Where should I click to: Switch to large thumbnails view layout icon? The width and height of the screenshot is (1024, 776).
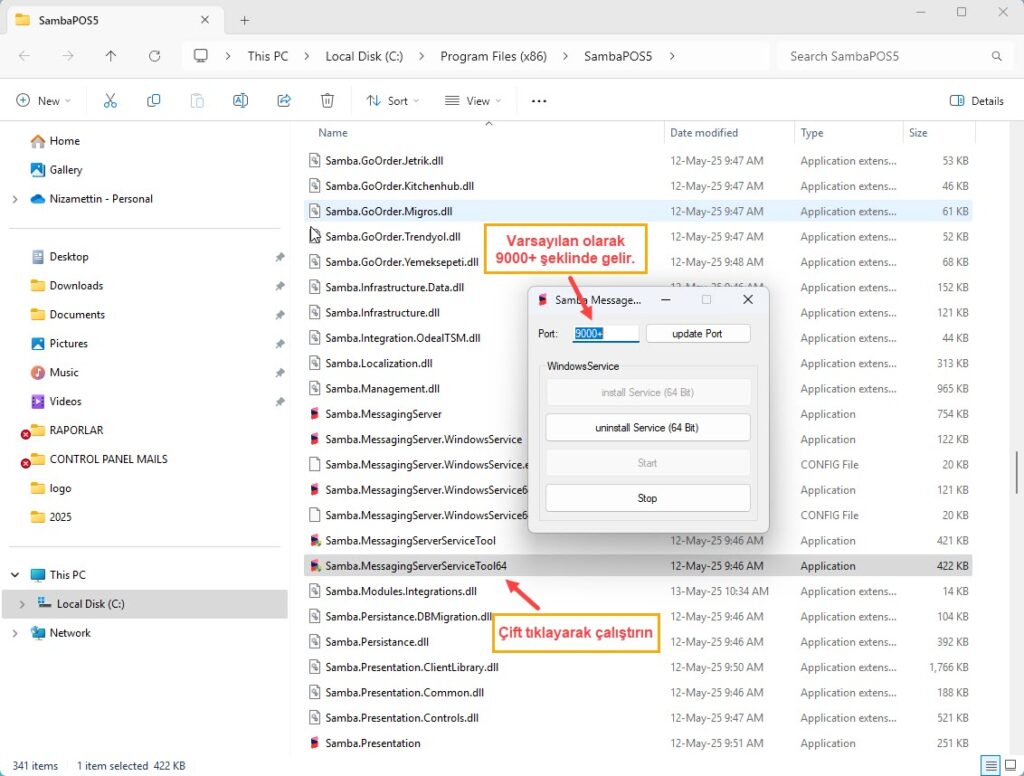tap(1010, 765)
